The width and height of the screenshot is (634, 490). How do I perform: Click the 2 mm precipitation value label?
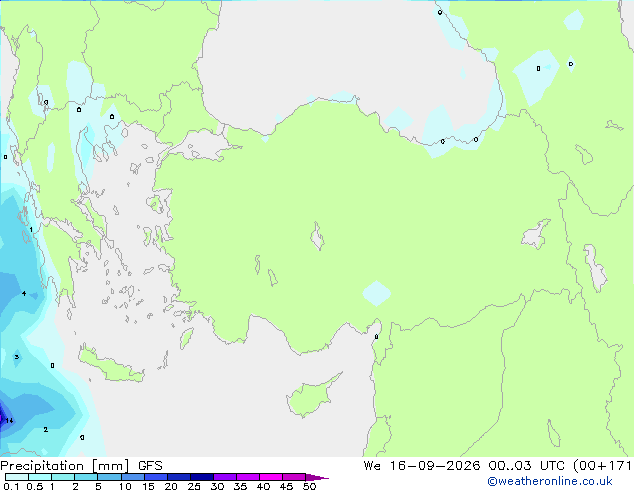click(x=45, y=429)
